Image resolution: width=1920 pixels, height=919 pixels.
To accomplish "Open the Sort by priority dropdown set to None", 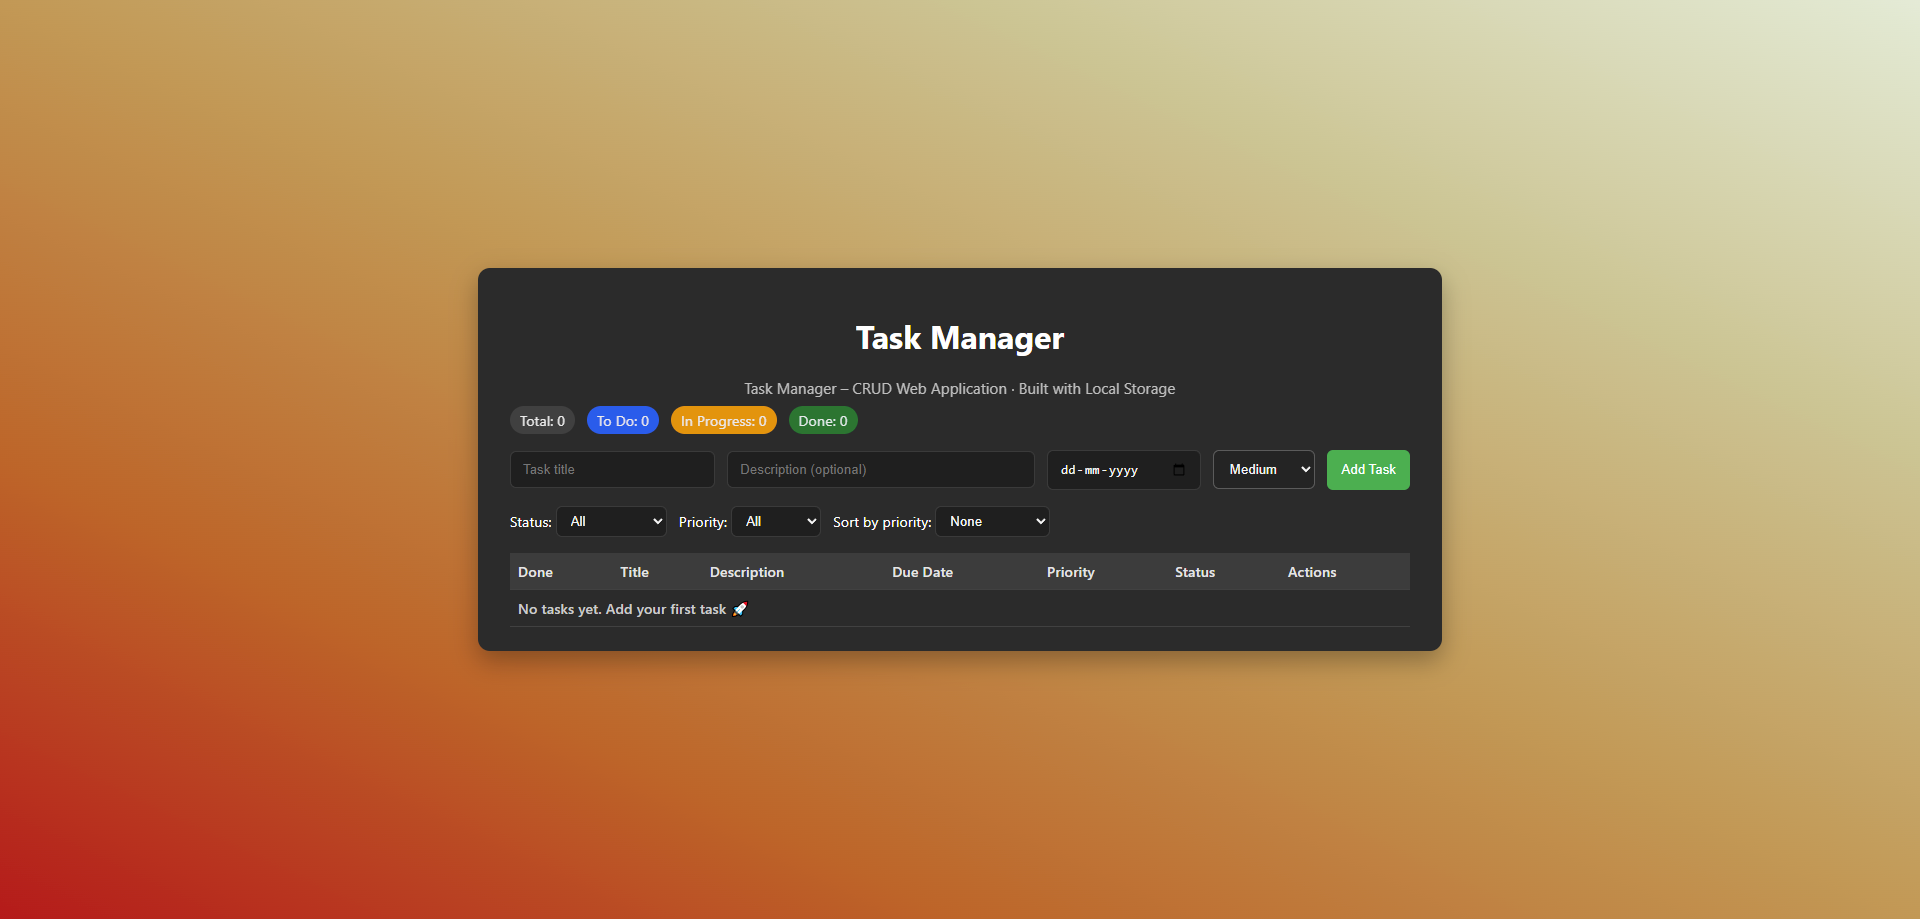I will [x=991, y=521].
